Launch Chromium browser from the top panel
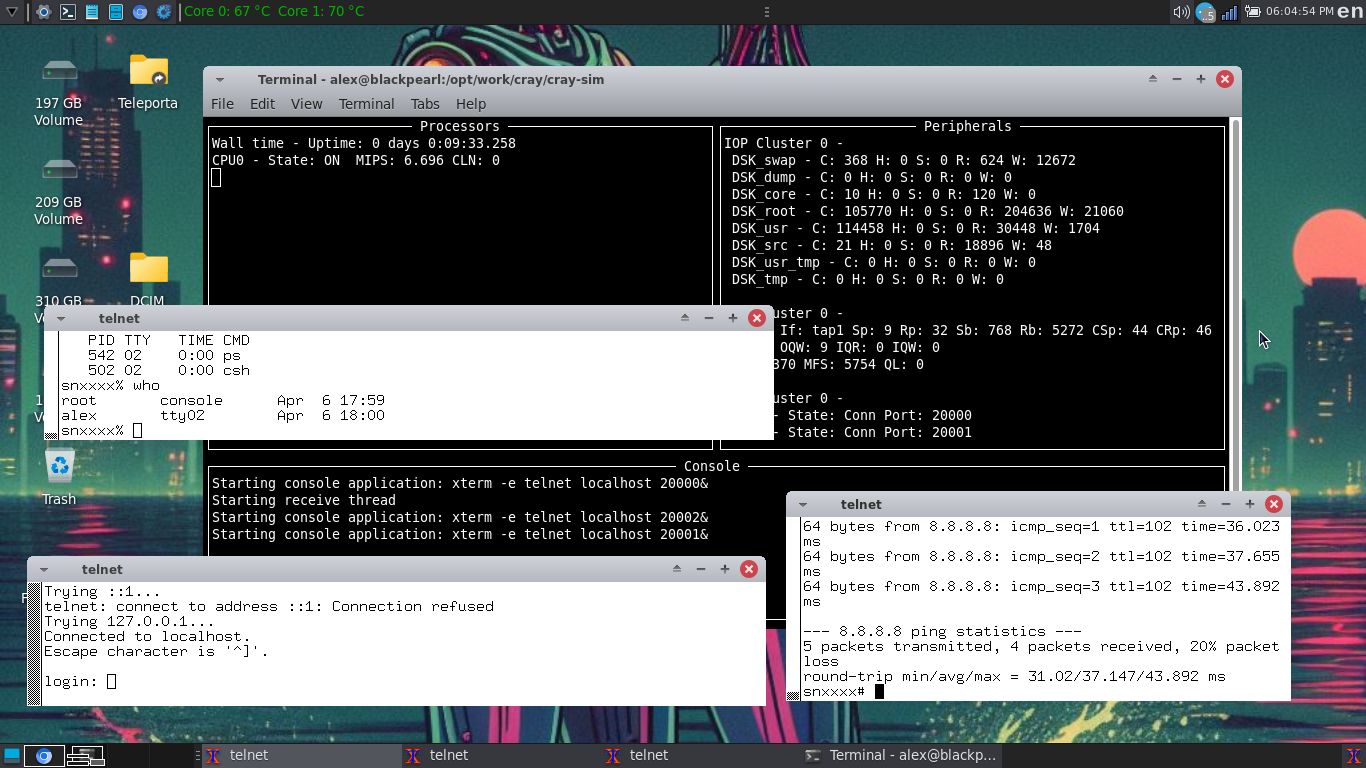Image resolution: width=1366 pixels, height=768 pixels. tap(140, 12)
